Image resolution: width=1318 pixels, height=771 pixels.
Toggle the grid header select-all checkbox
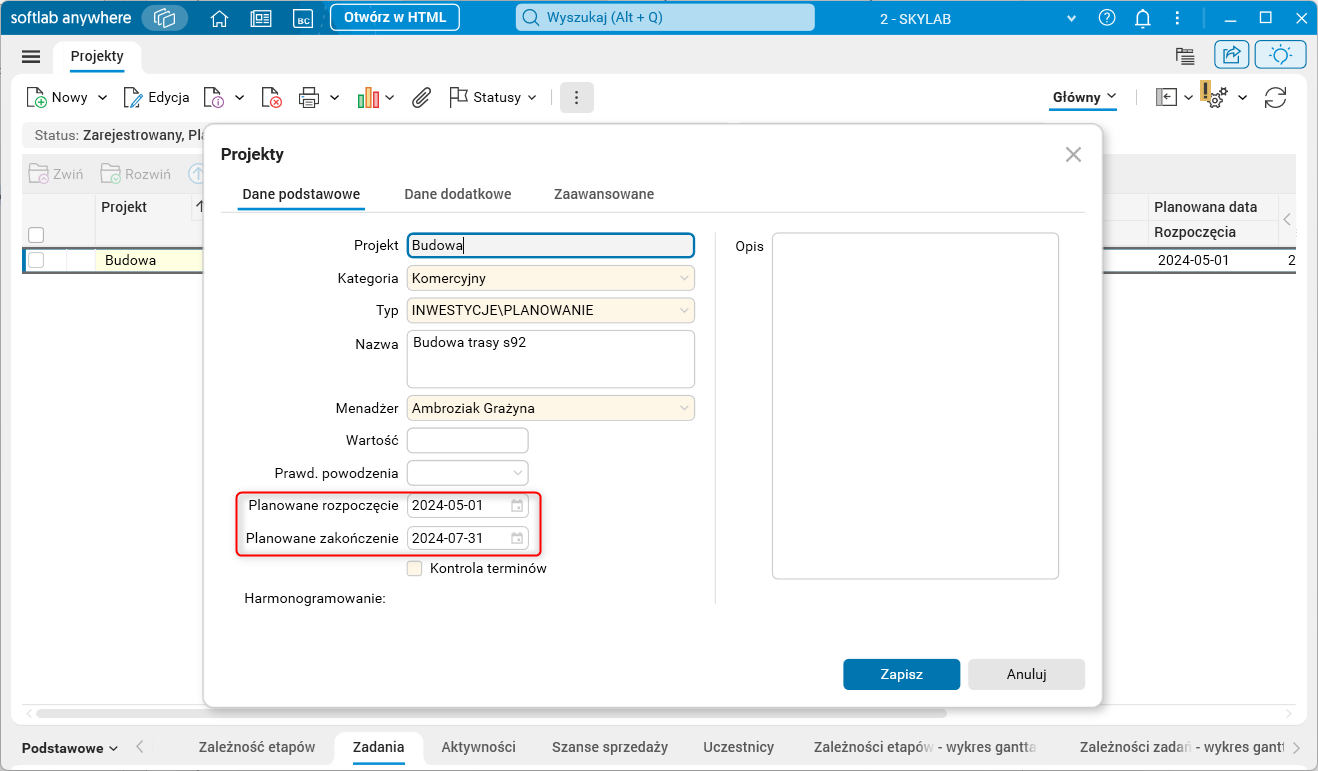pyautogui.click(x=36, y=235)
